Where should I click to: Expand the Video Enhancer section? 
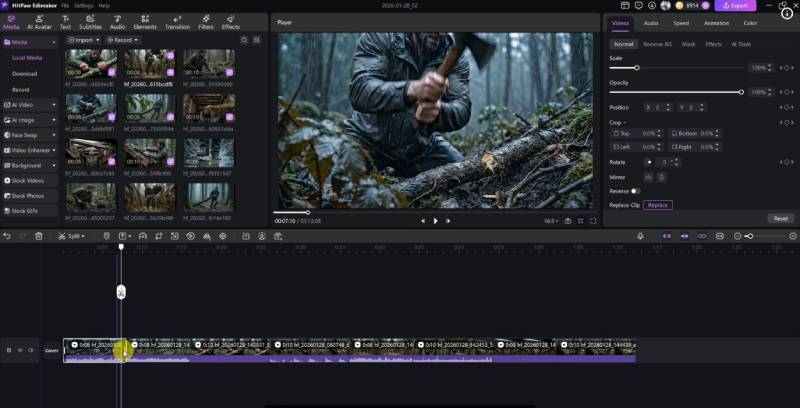click(x=54, y=150)
